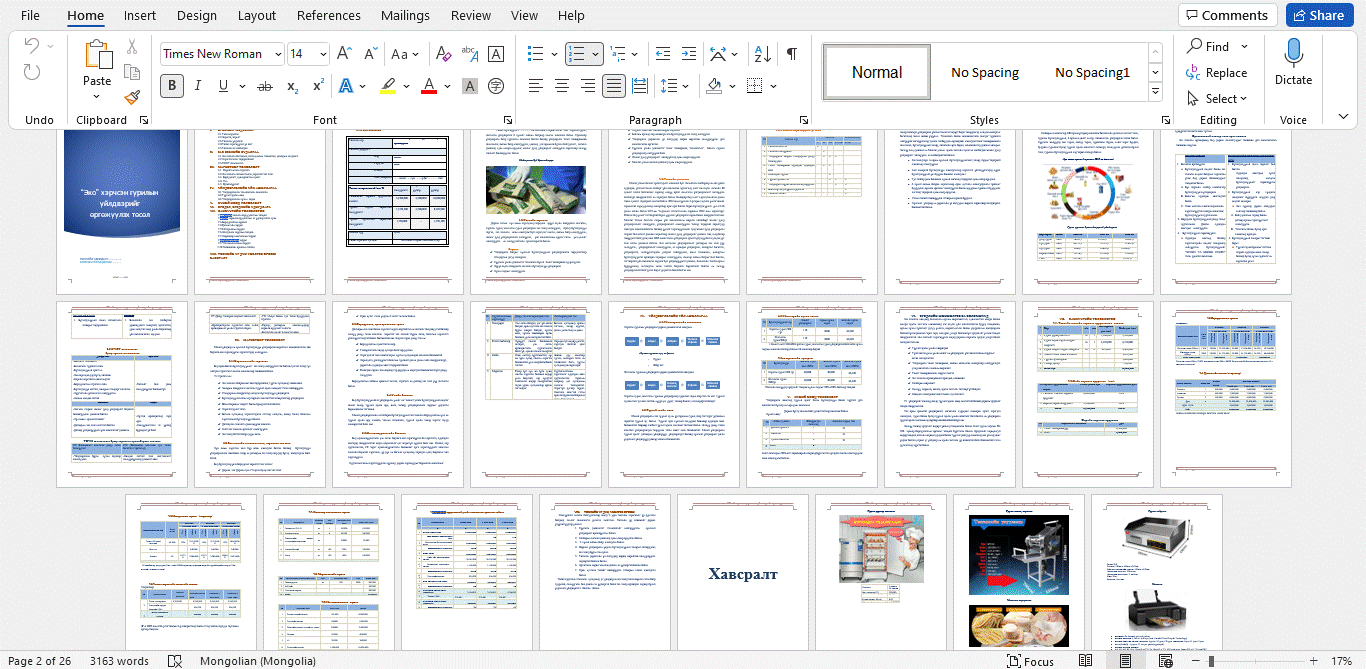
Task: Center align the text
Action: [562, 86]
